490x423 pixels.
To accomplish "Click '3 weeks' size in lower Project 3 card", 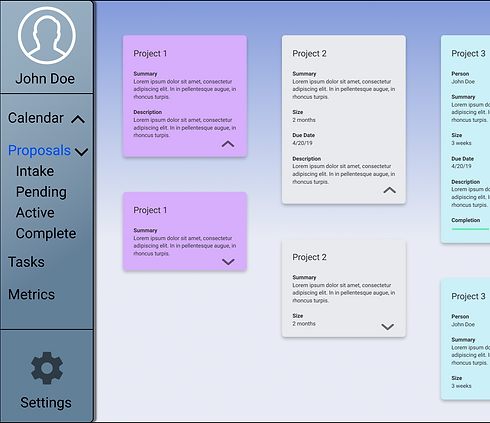I will [461, 386].
